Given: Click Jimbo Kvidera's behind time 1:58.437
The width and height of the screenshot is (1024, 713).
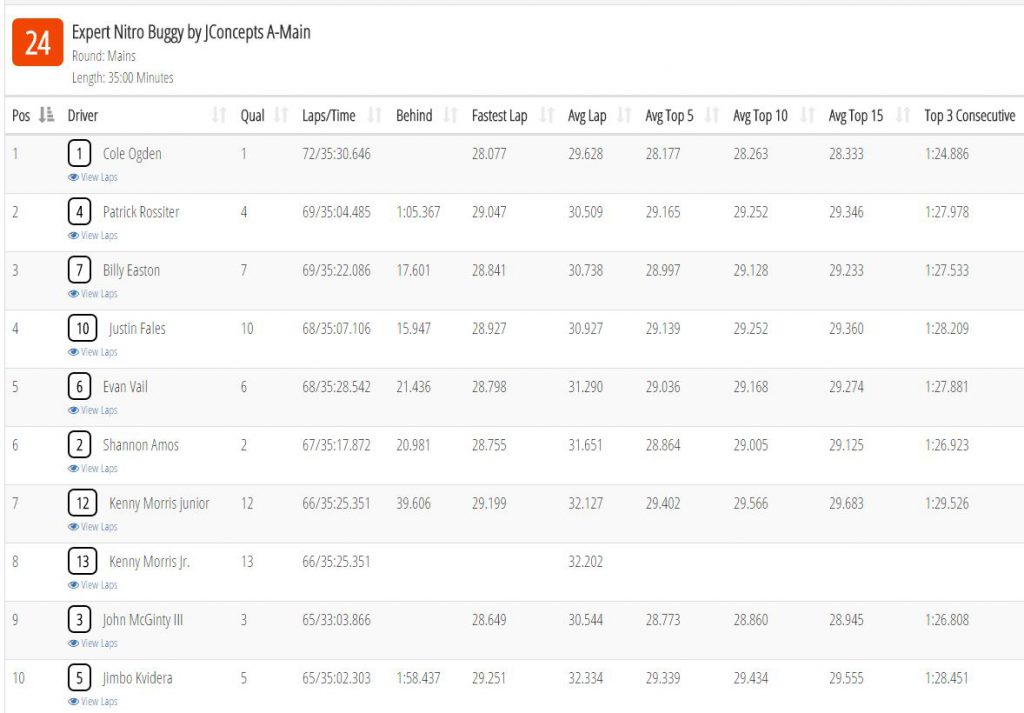Looking at the screenshot, I should 418,678.
